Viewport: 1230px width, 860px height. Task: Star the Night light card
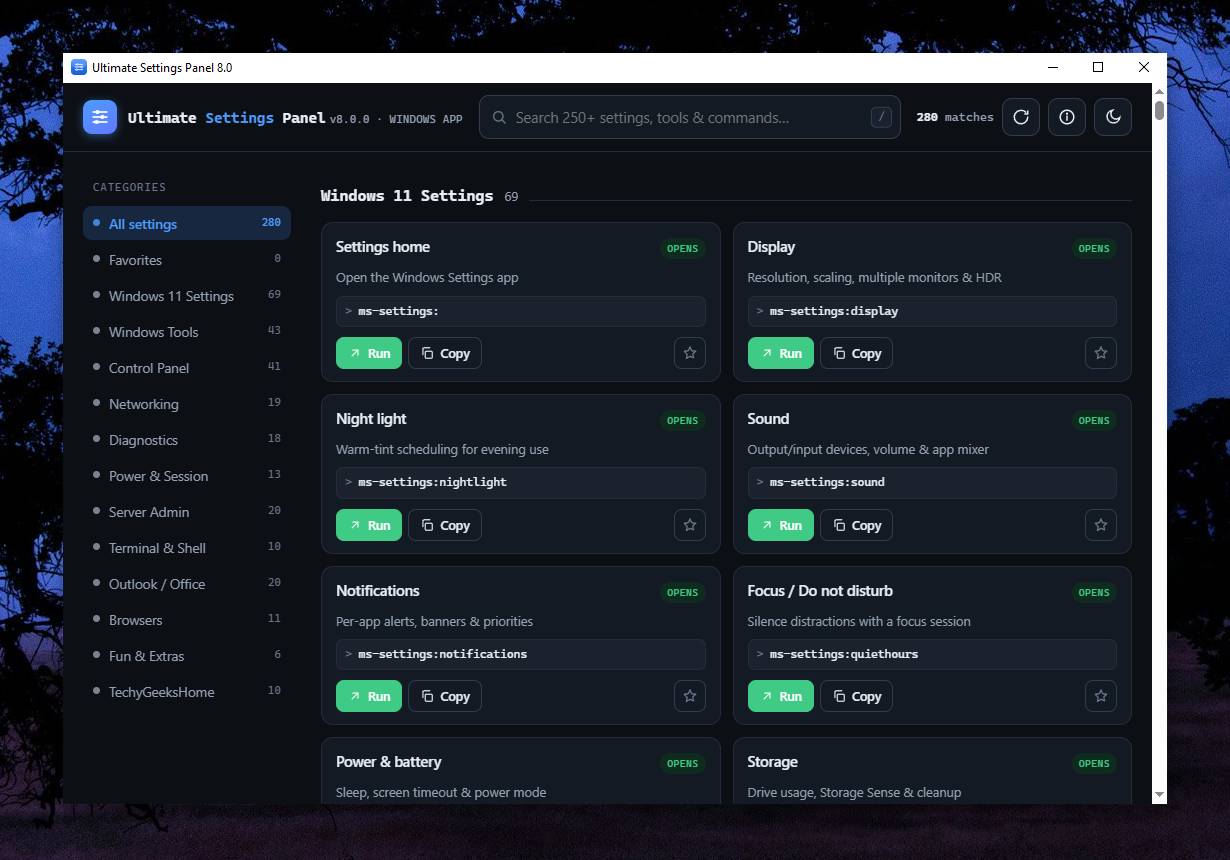(690, 525)
